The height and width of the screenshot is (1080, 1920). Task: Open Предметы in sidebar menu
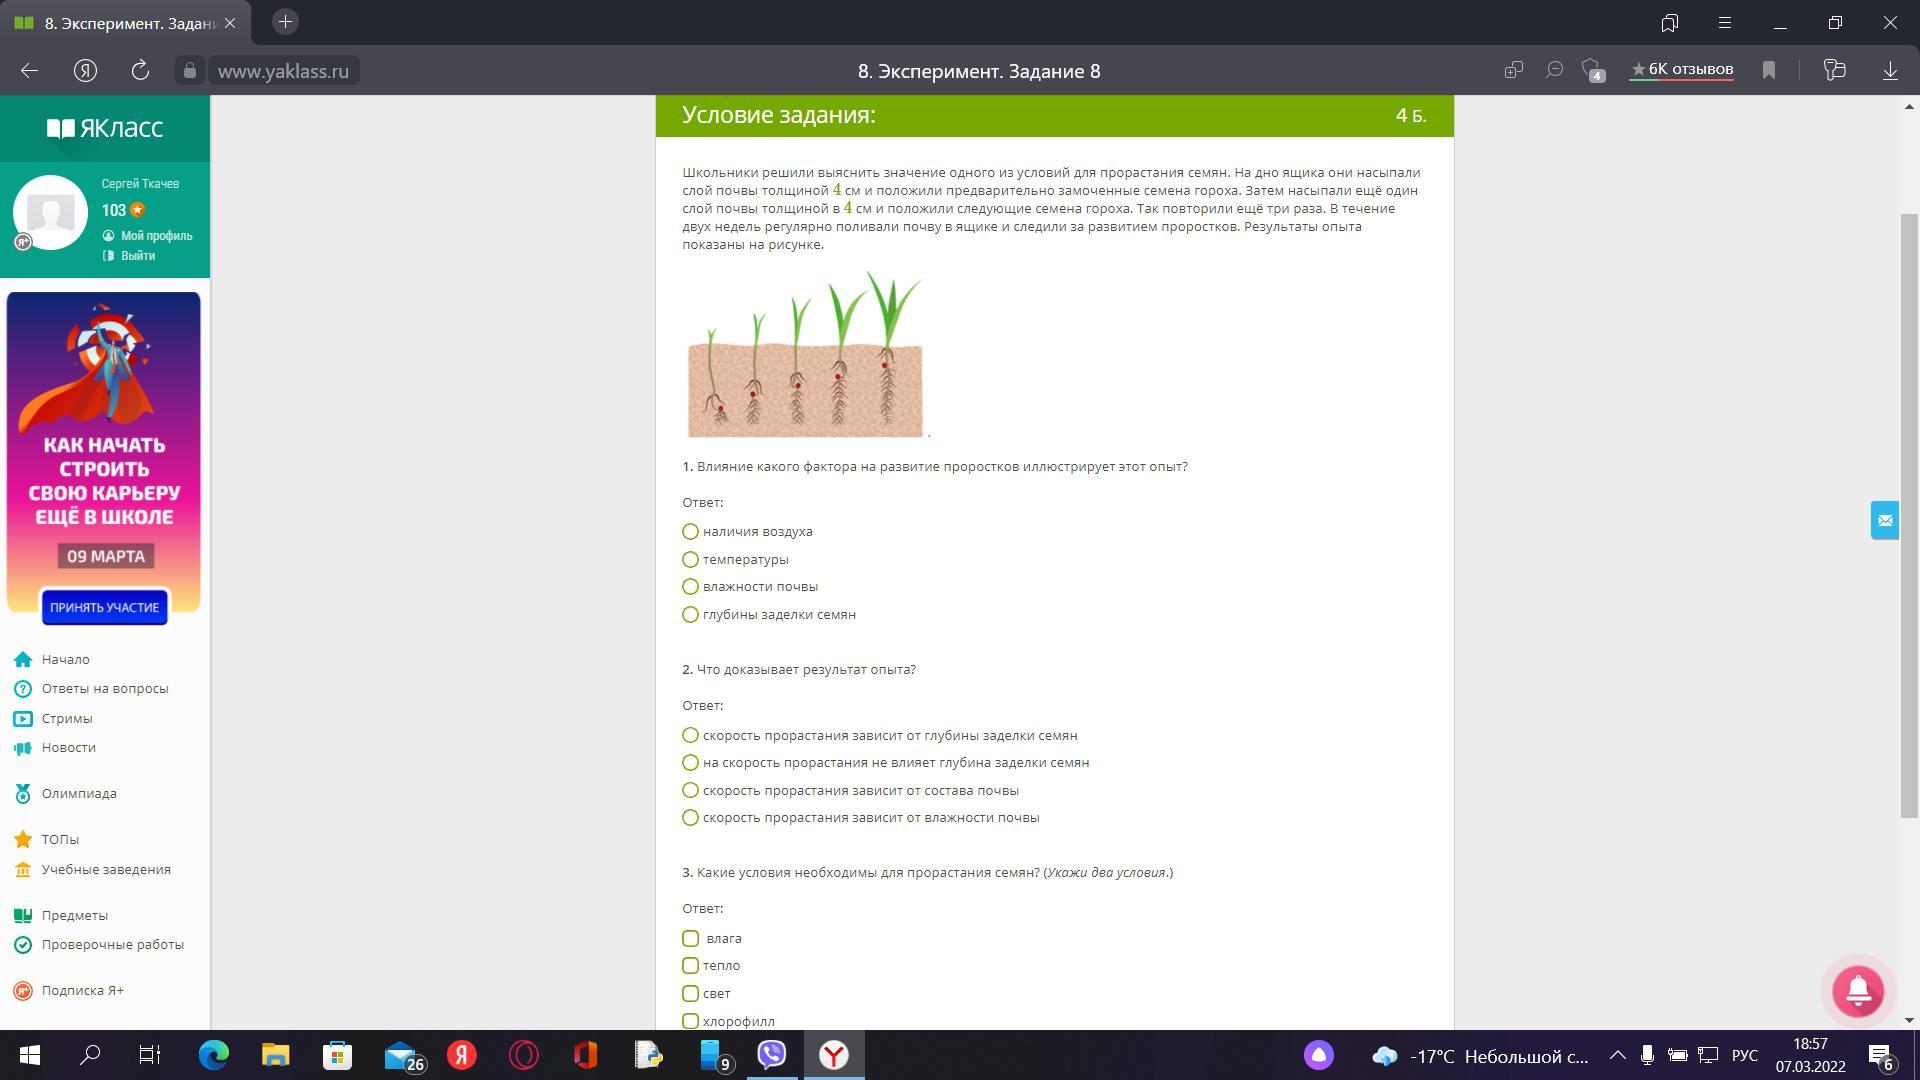(74, 916)
